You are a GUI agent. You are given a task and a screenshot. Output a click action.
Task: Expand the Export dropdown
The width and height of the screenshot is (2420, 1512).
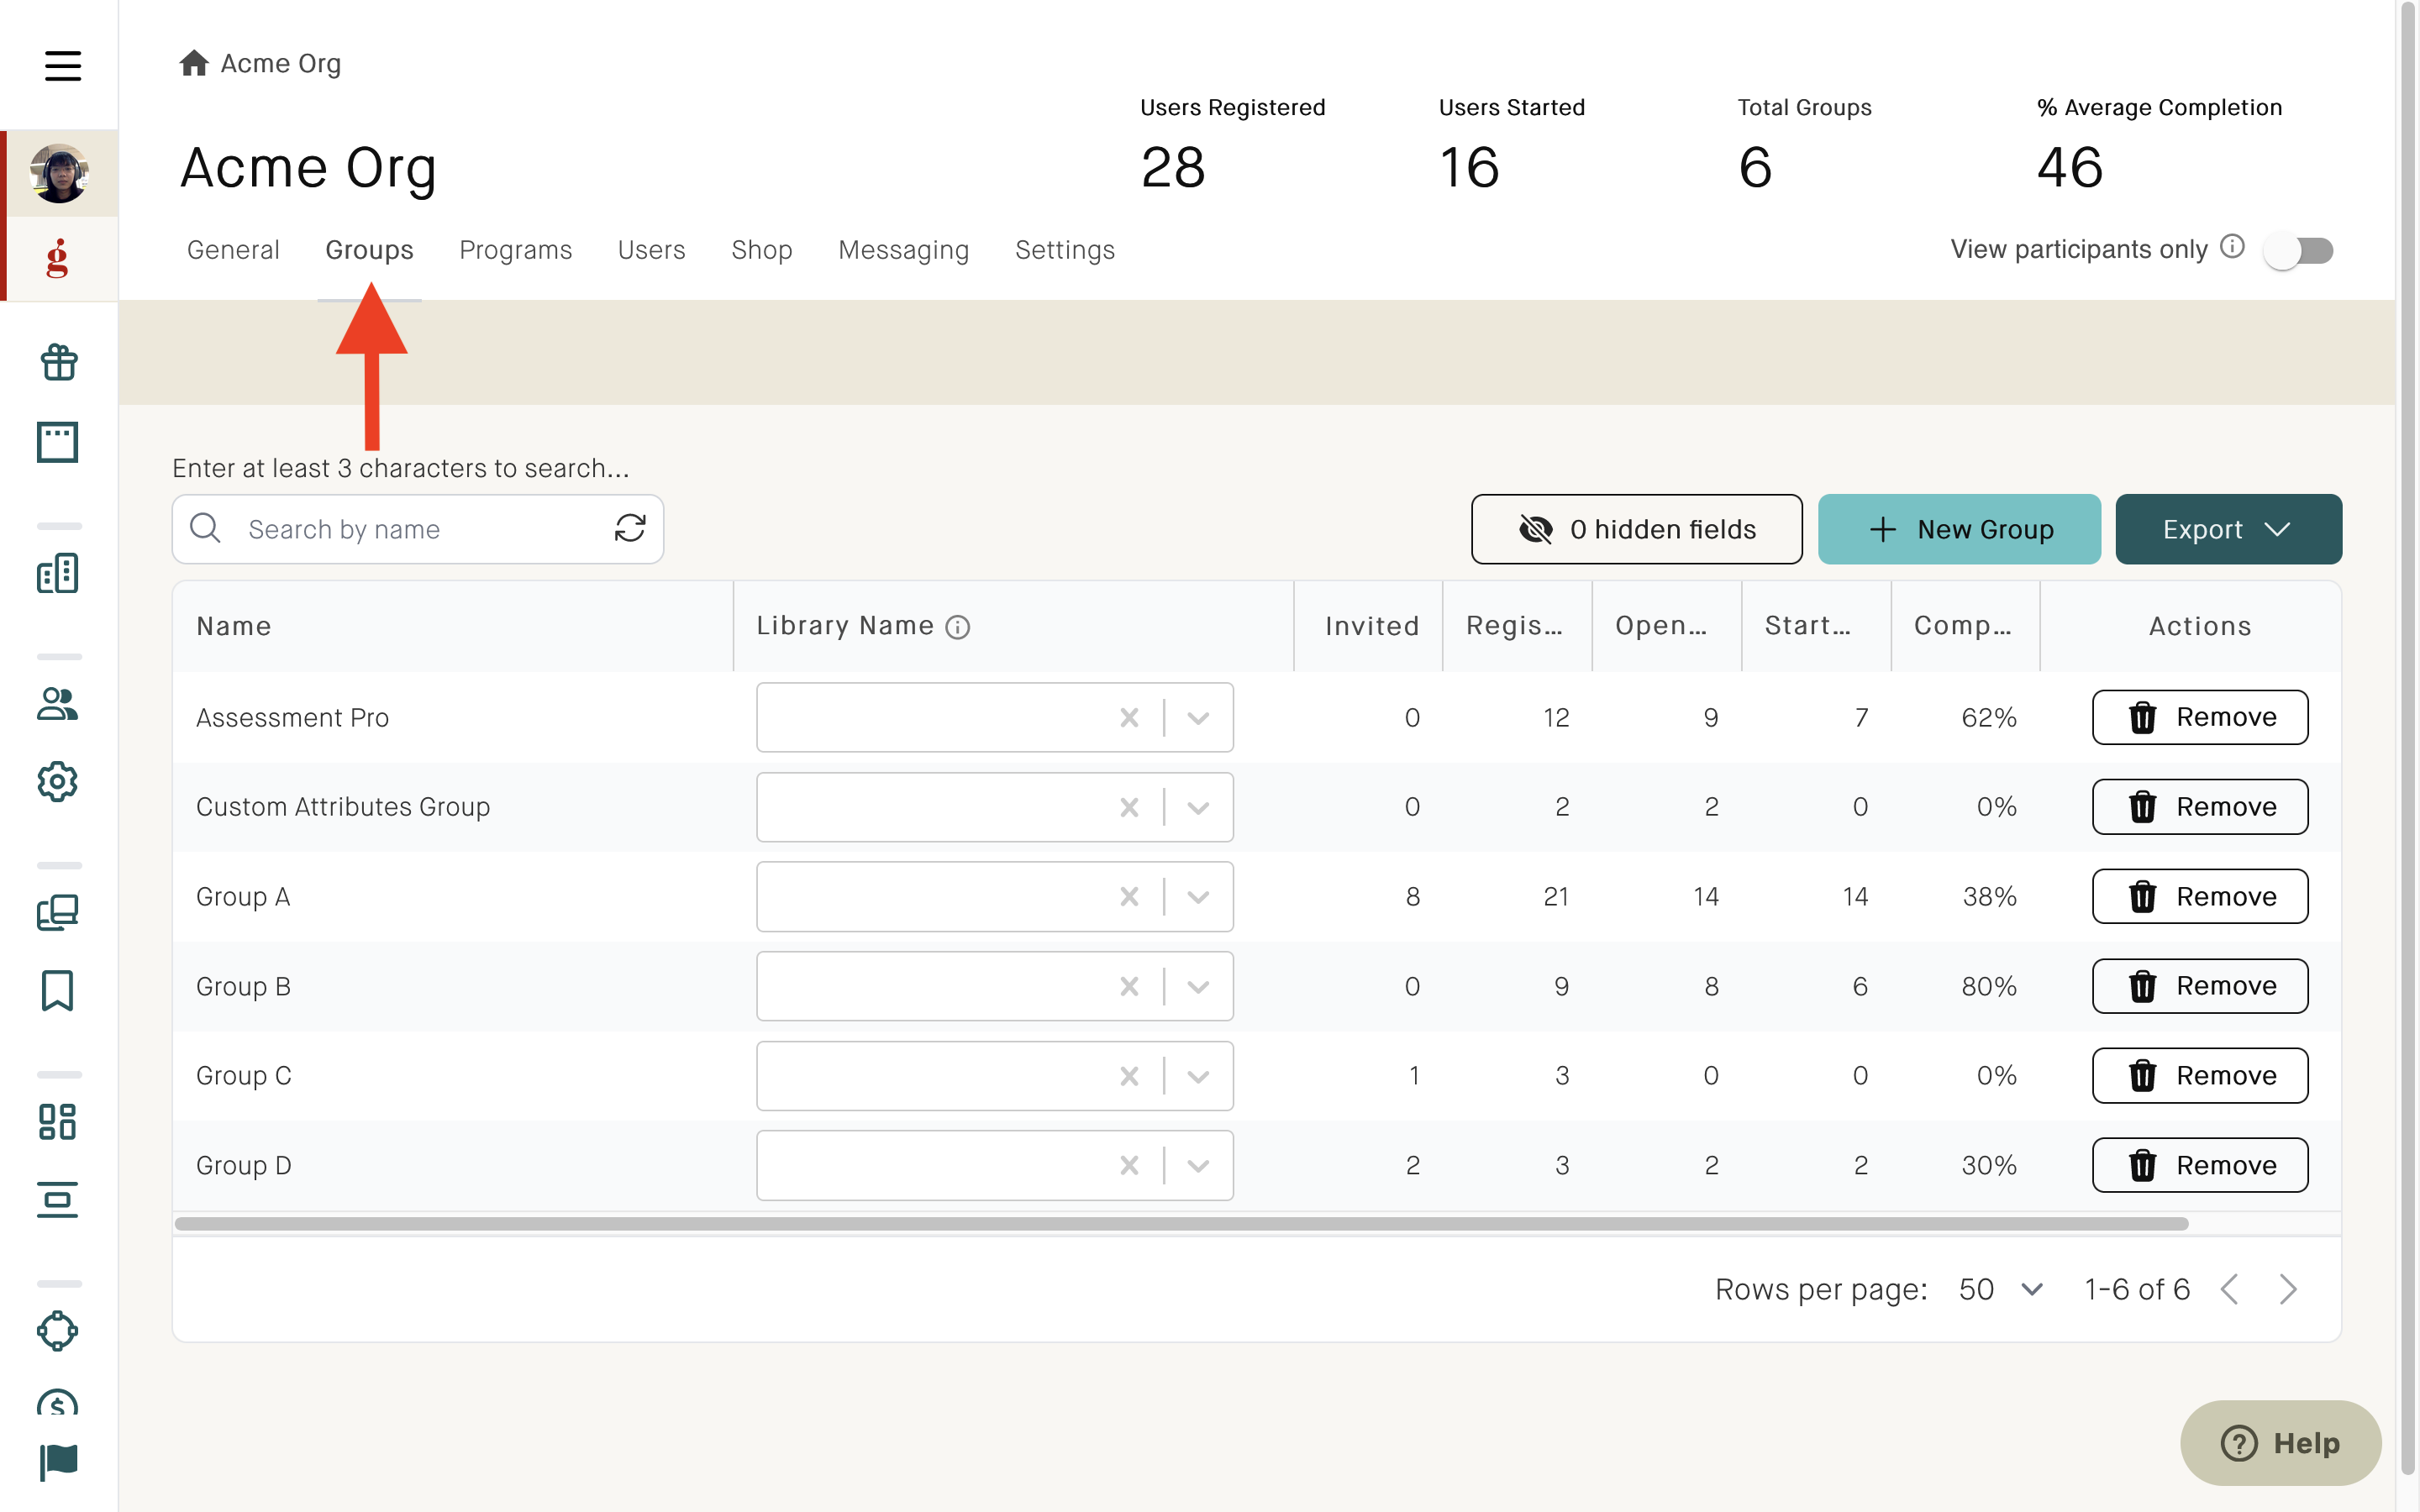click(x=2228, y=529)
